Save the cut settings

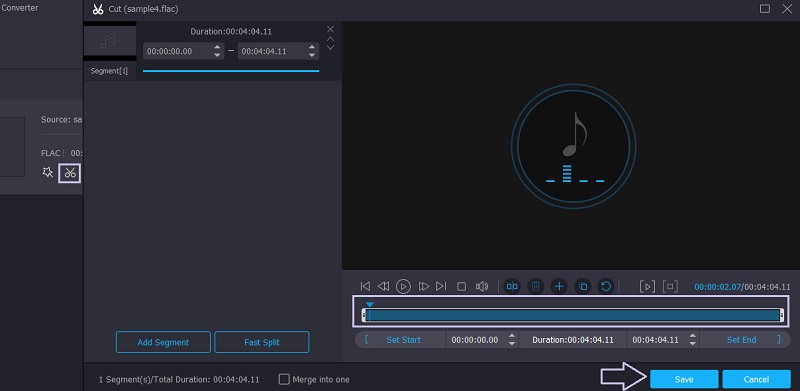click(684, 379)
